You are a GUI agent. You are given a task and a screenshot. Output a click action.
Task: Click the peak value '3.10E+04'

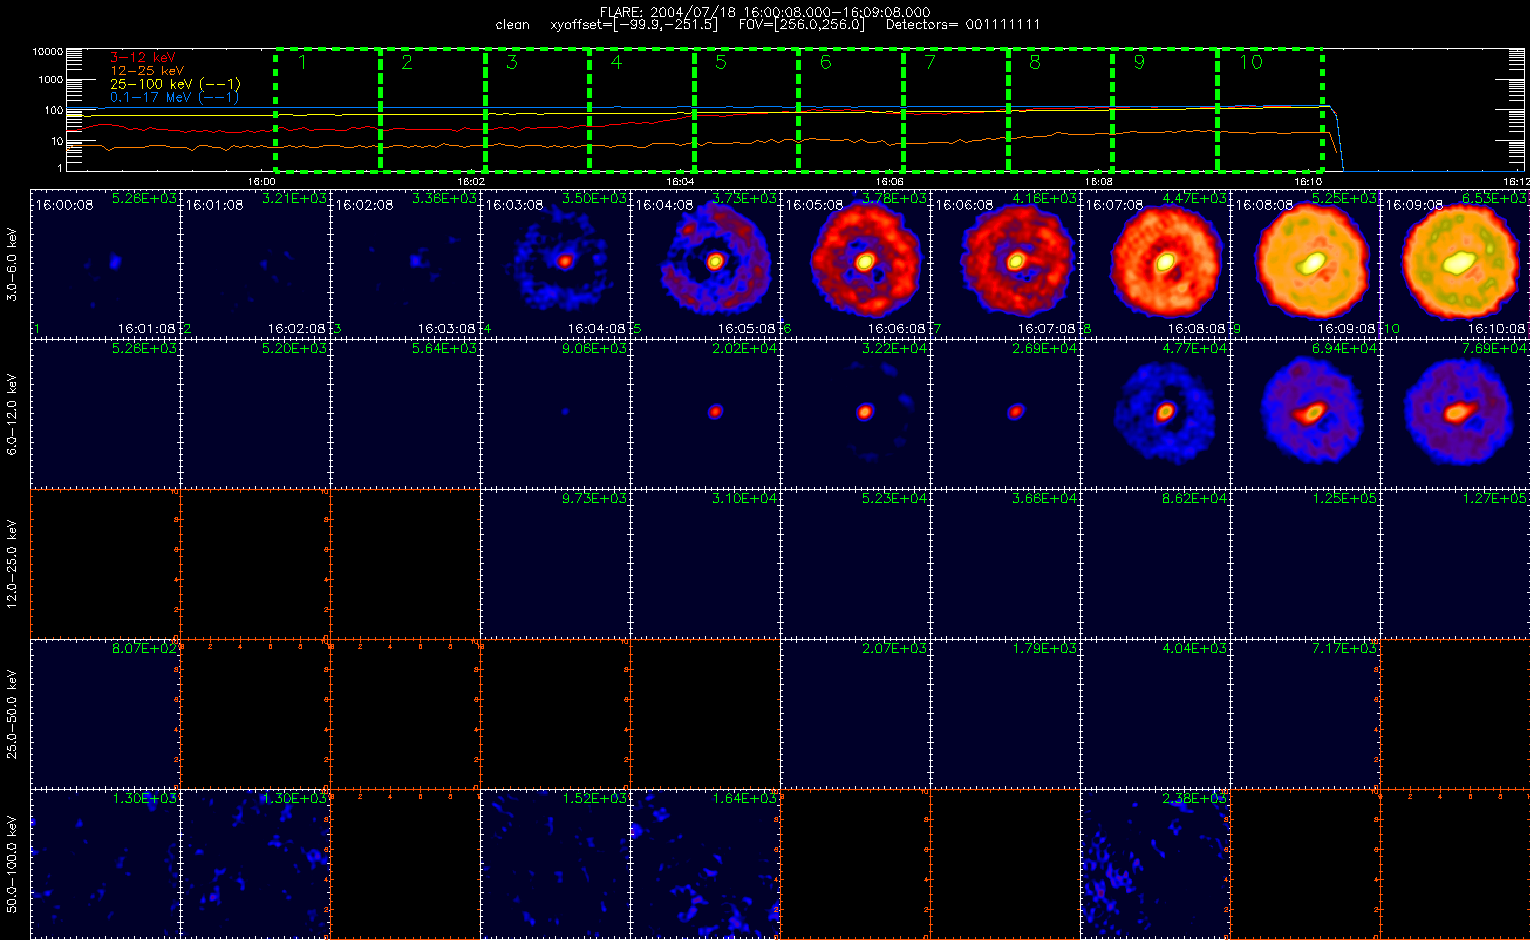click(744, 499)
